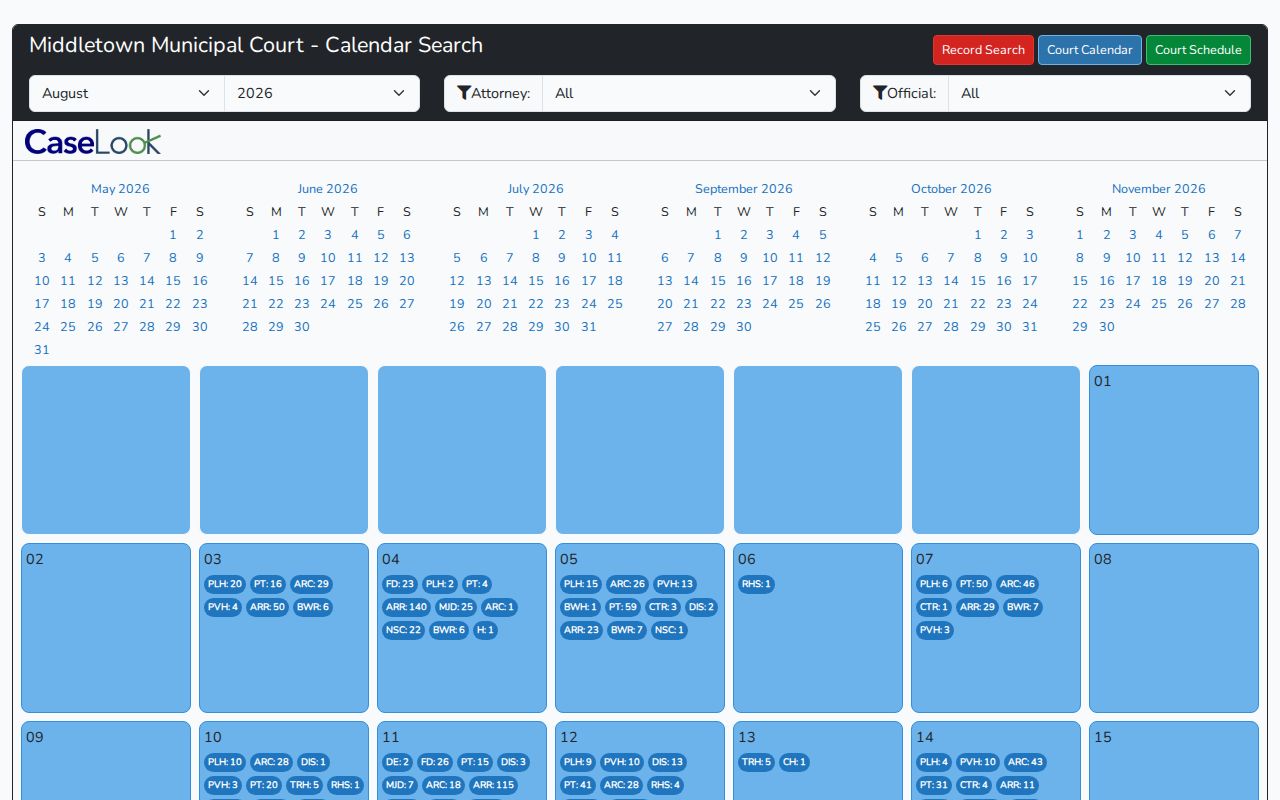Select day 31 in July 2026 mini calendar
This screenshot has width=1280, height=800.
(589, 327)
